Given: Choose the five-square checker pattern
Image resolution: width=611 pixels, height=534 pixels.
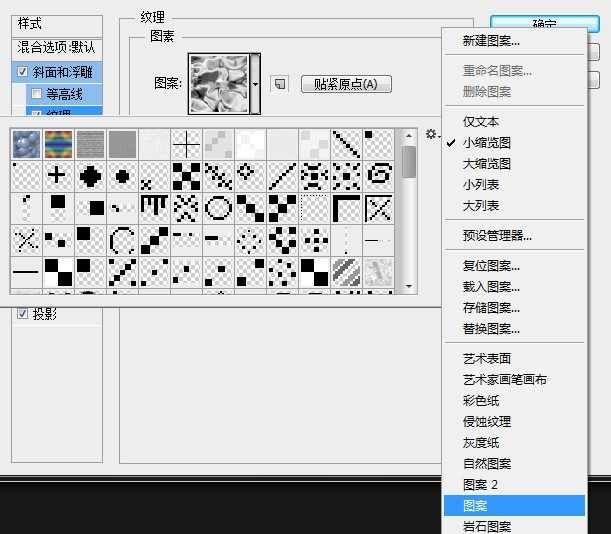Looking at the screenshot, I should 186,176.
